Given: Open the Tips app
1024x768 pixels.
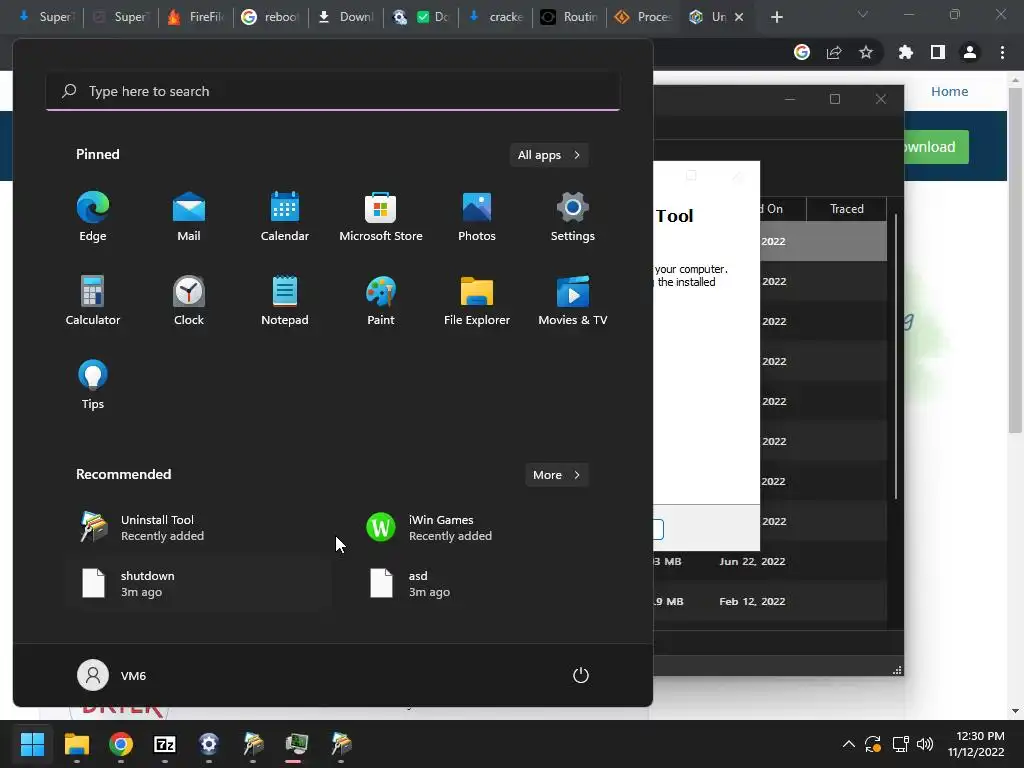Looking at the screenshot, I should pyautogui.click(x=93, y=385).
